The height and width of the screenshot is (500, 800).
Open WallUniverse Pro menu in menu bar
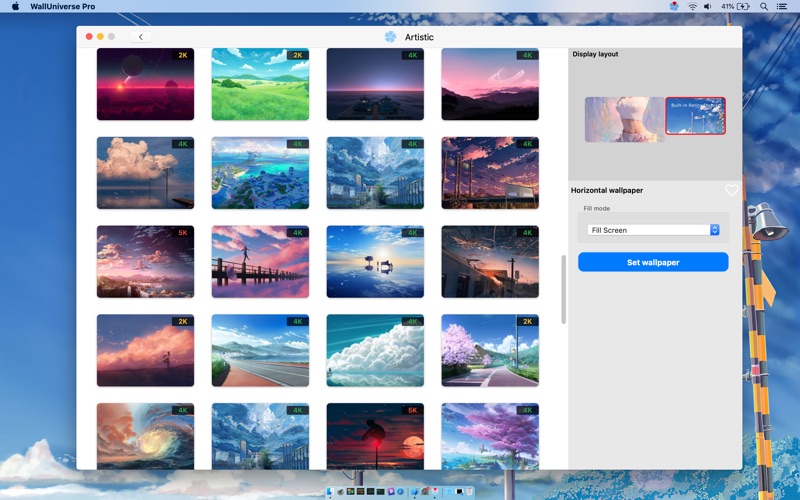coord(63,6)
